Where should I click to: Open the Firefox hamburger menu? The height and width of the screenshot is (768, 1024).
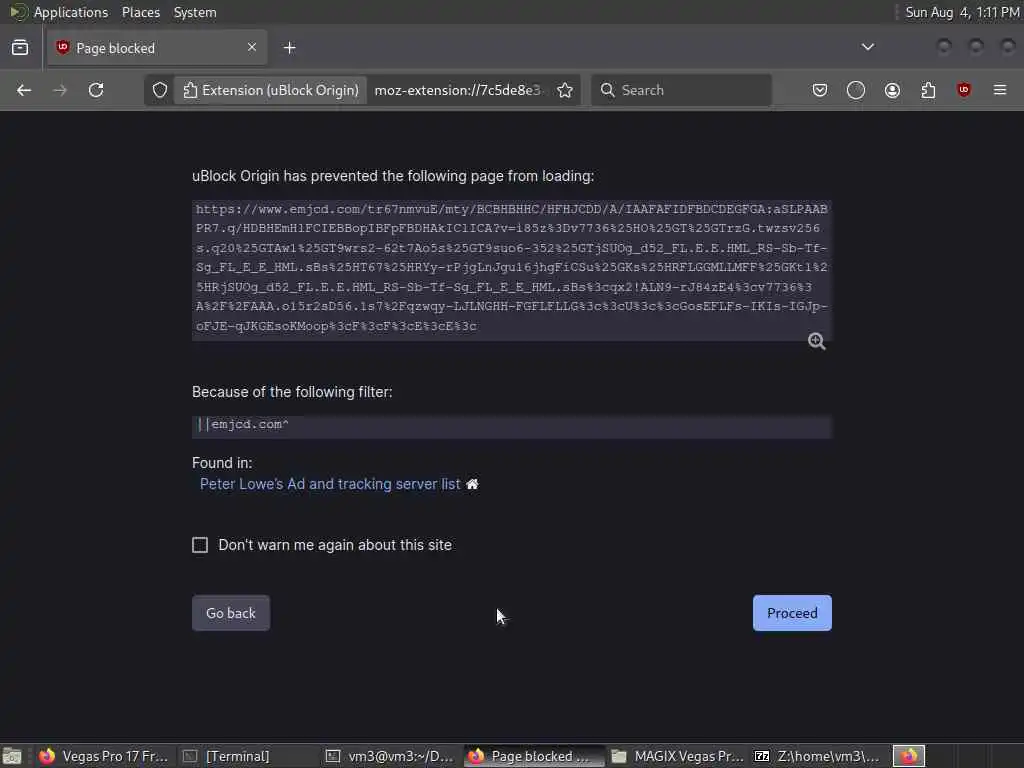[x=1000, y=90]
